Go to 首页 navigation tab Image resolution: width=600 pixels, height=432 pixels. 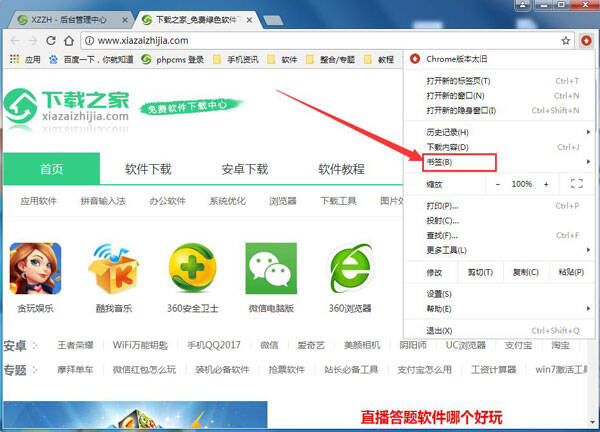[x=52, y=169]
